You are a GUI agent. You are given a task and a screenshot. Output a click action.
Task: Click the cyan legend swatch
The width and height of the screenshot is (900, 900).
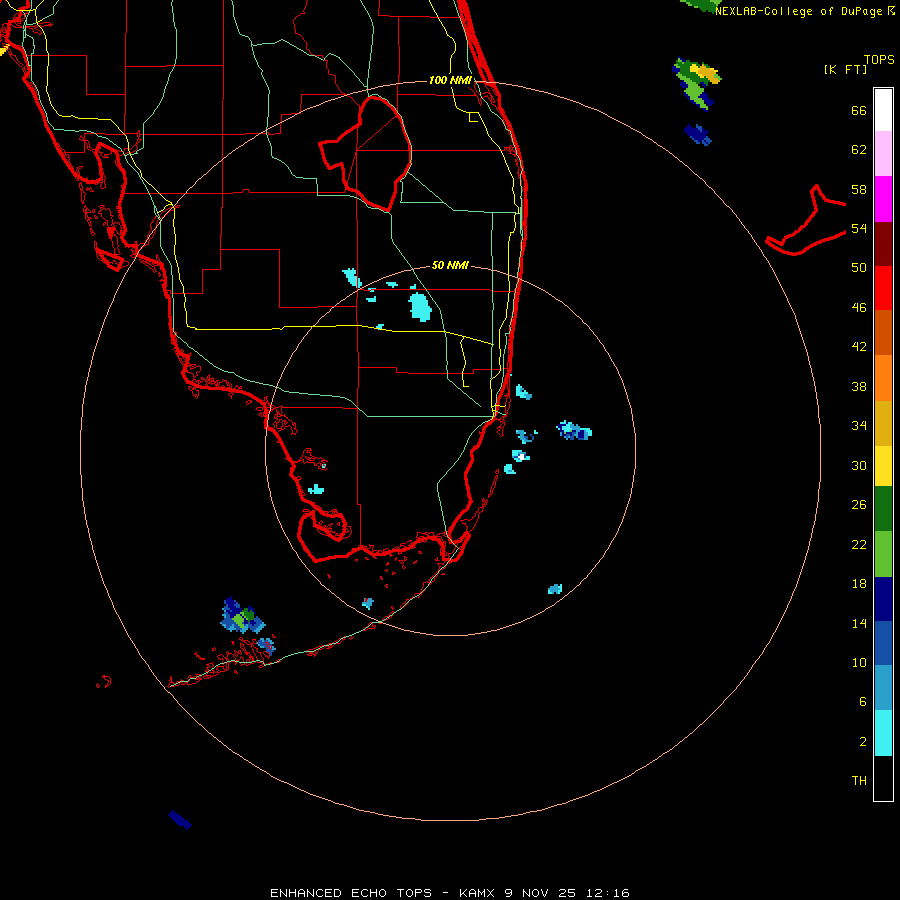click(x=883, y=733)
